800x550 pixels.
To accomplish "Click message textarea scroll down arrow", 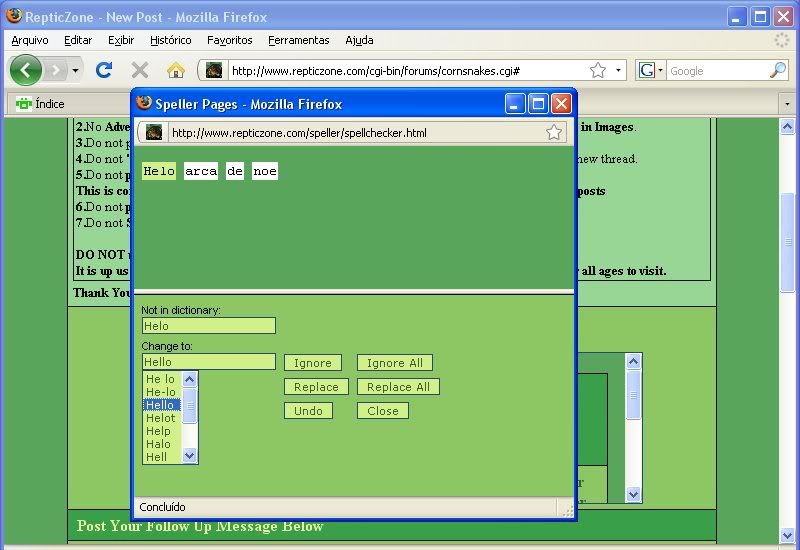I will pos(633,494).
